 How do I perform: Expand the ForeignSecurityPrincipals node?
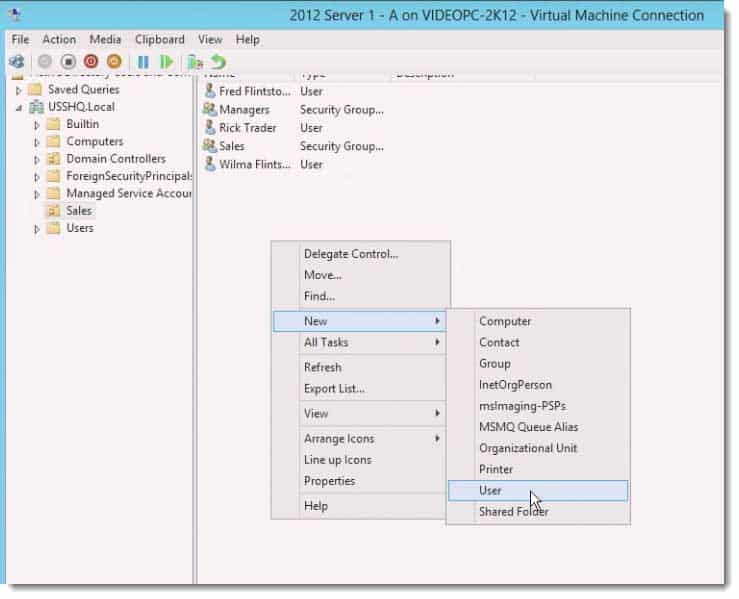click(37, 177)
